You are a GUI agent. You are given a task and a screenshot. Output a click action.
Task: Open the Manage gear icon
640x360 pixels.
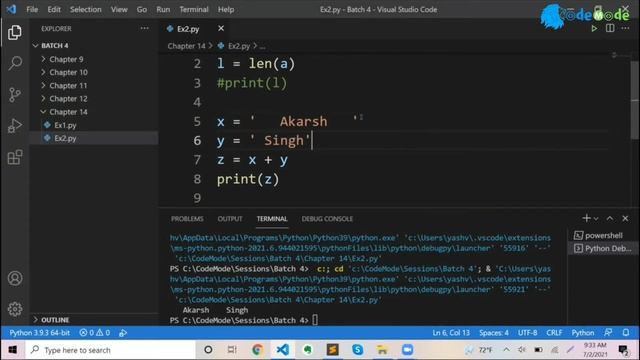pyautogui.click(x=15, y=309)
